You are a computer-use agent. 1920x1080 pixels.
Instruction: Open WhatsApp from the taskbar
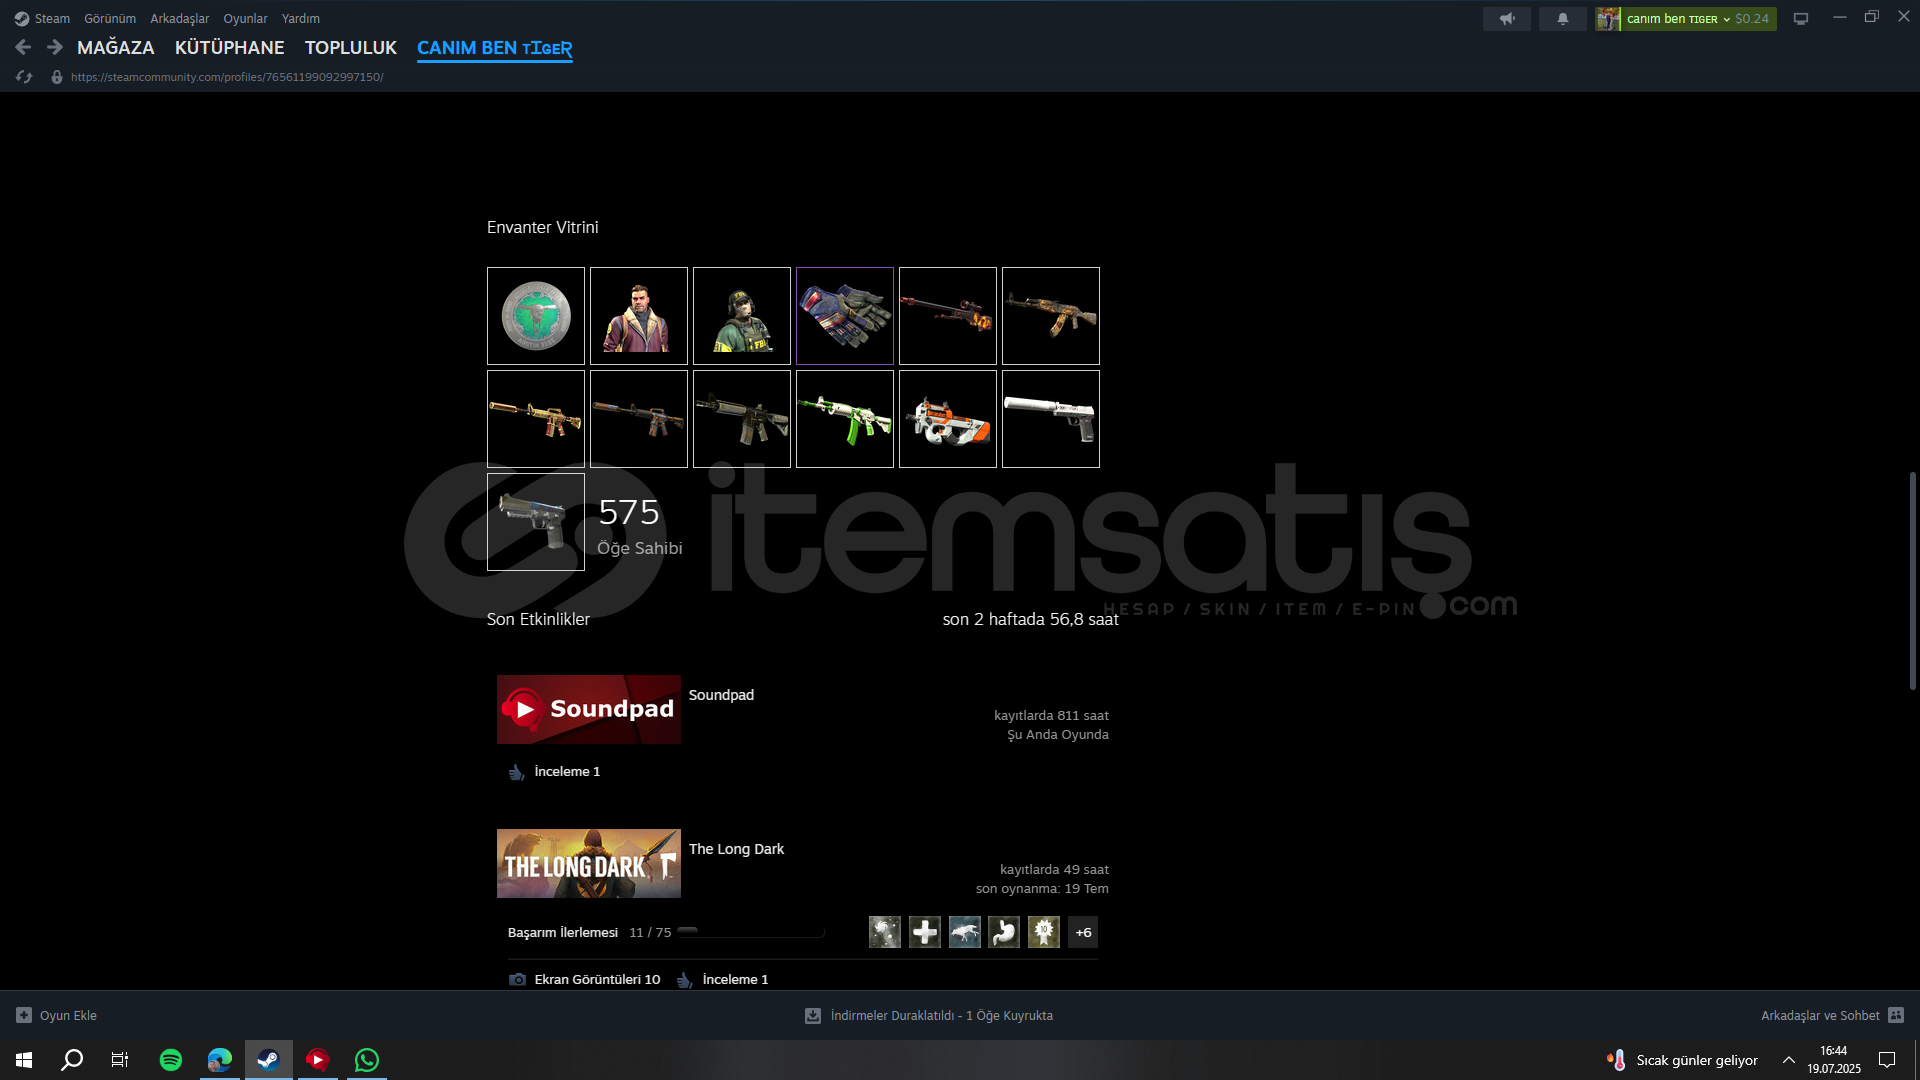367,1060
